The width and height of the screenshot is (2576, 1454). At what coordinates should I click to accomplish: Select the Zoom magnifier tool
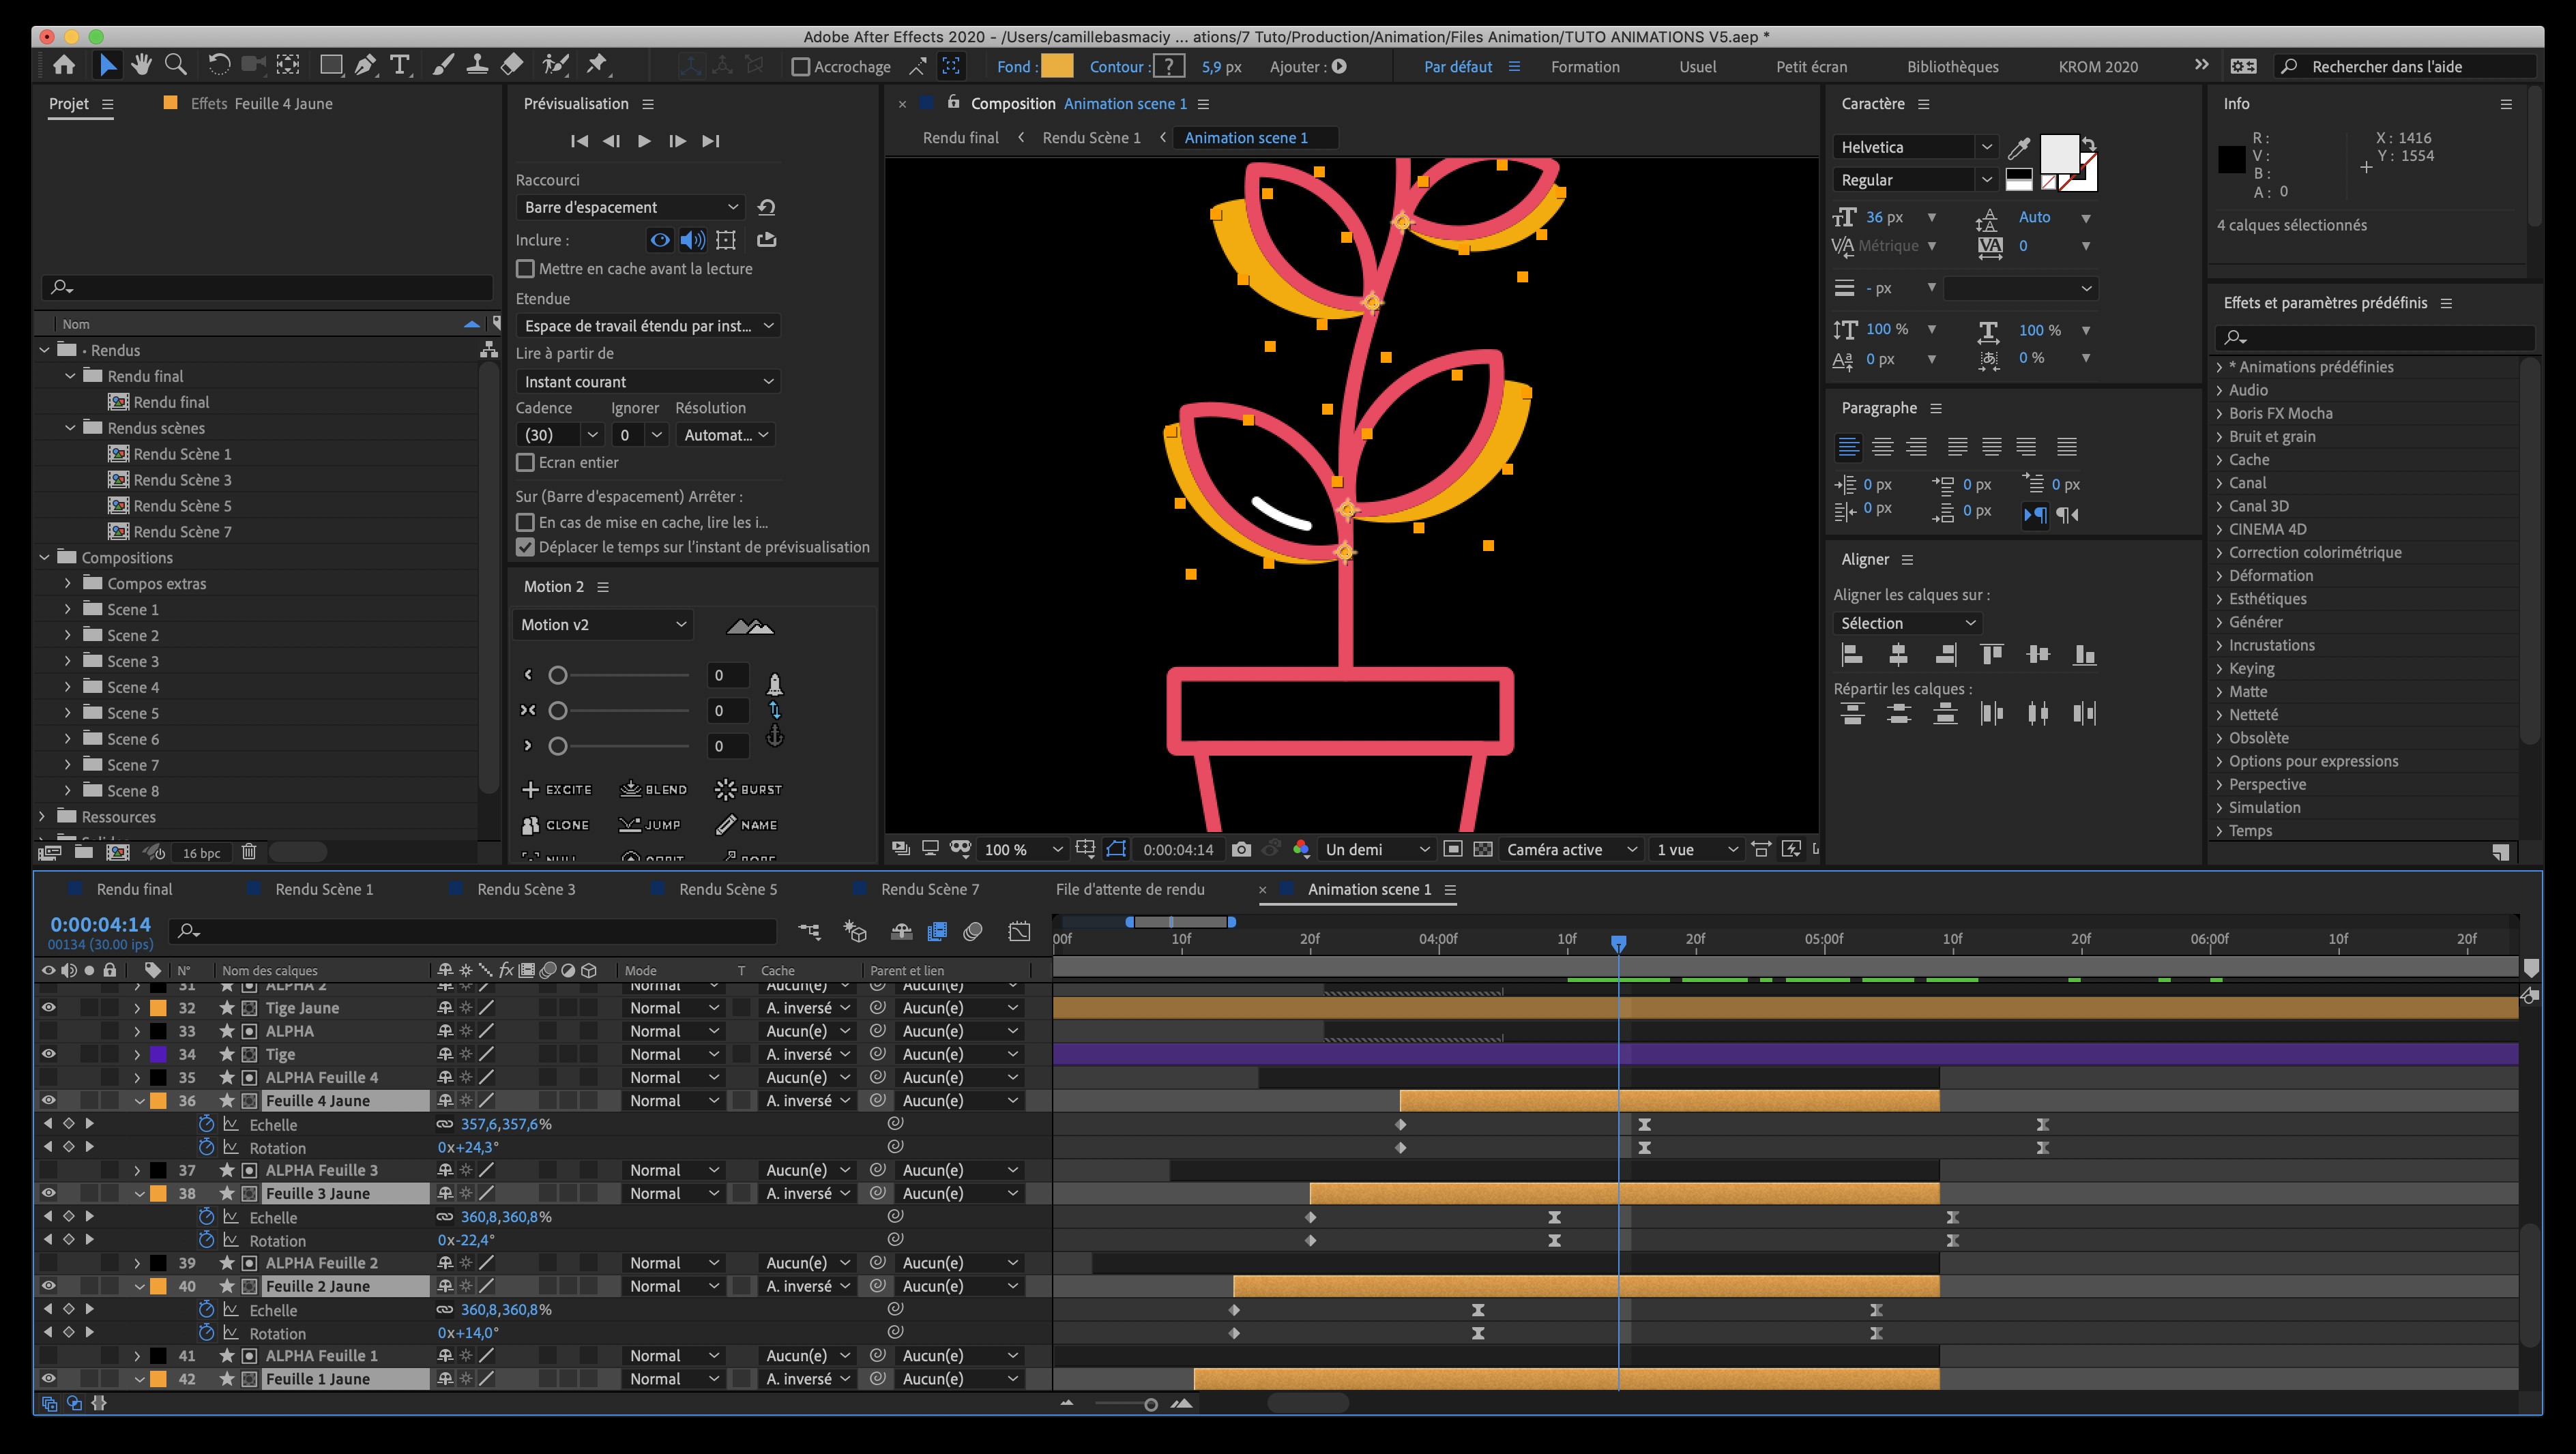(175, 66)
